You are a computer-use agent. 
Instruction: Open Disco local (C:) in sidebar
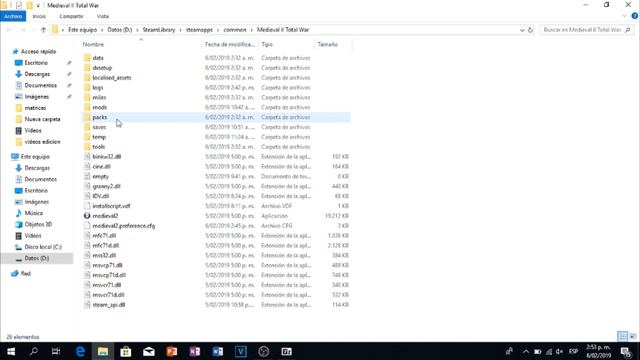43,247
